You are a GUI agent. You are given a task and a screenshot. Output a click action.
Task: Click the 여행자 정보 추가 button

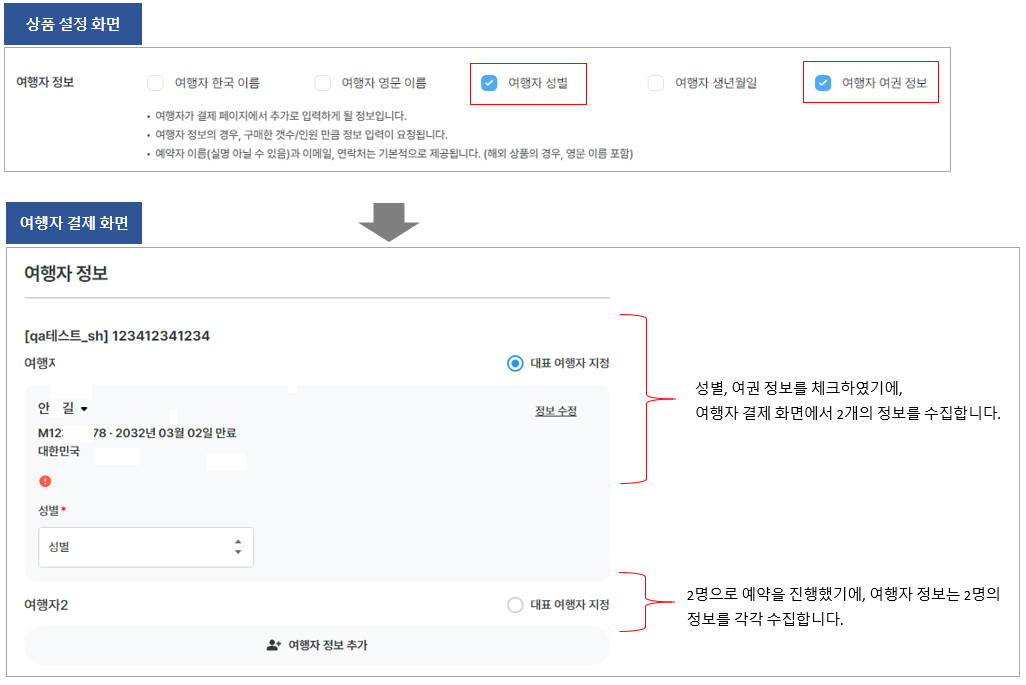[x=316, y=645]
